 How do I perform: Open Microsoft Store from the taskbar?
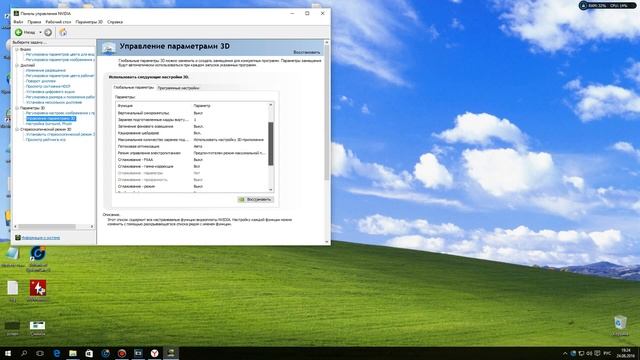pyautogui.click(x=89, y=353)
